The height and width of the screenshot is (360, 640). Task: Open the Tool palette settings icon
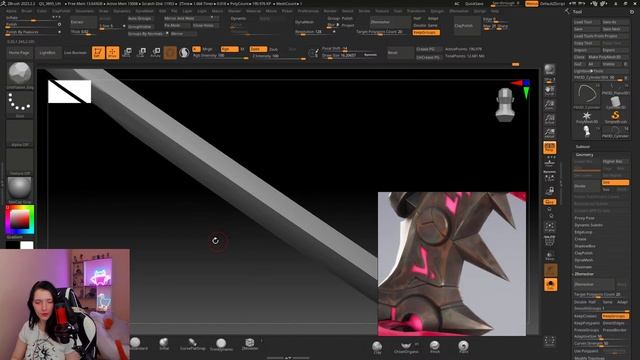coord(632,12)
